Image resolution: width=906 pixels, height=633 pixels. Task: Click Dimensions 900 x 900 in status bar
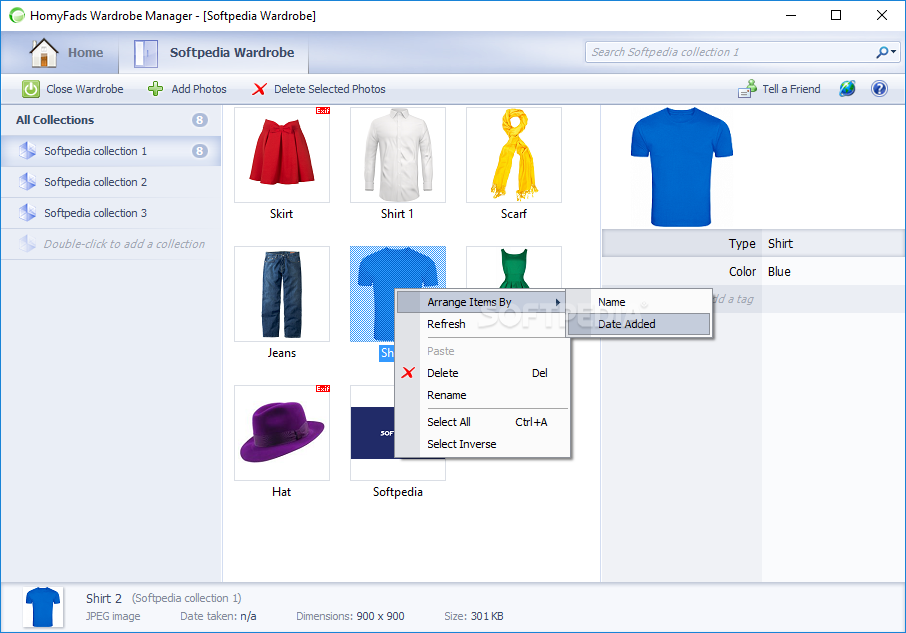tap(350, 616)
